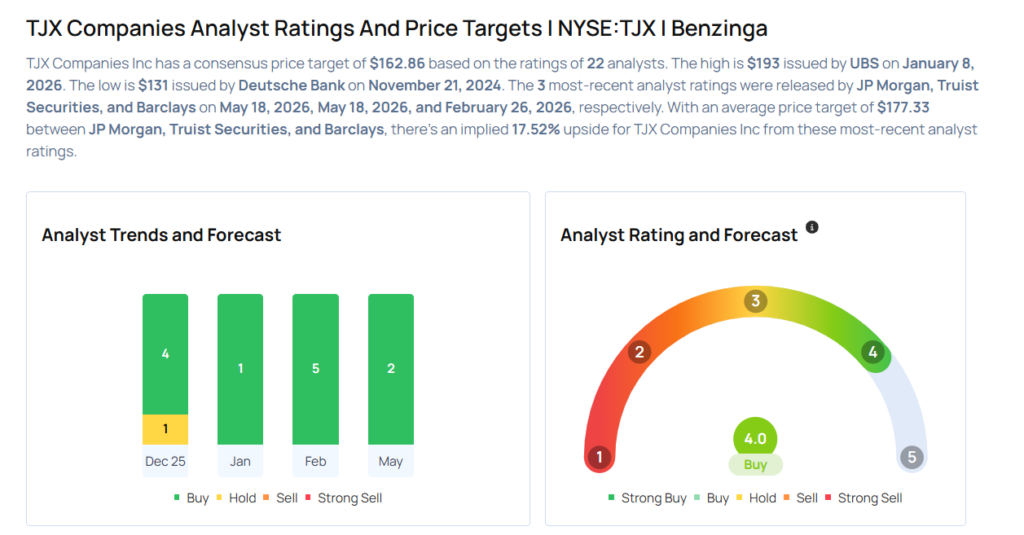Open the Deutsche Bank link in summary

[x=291, y=86]
